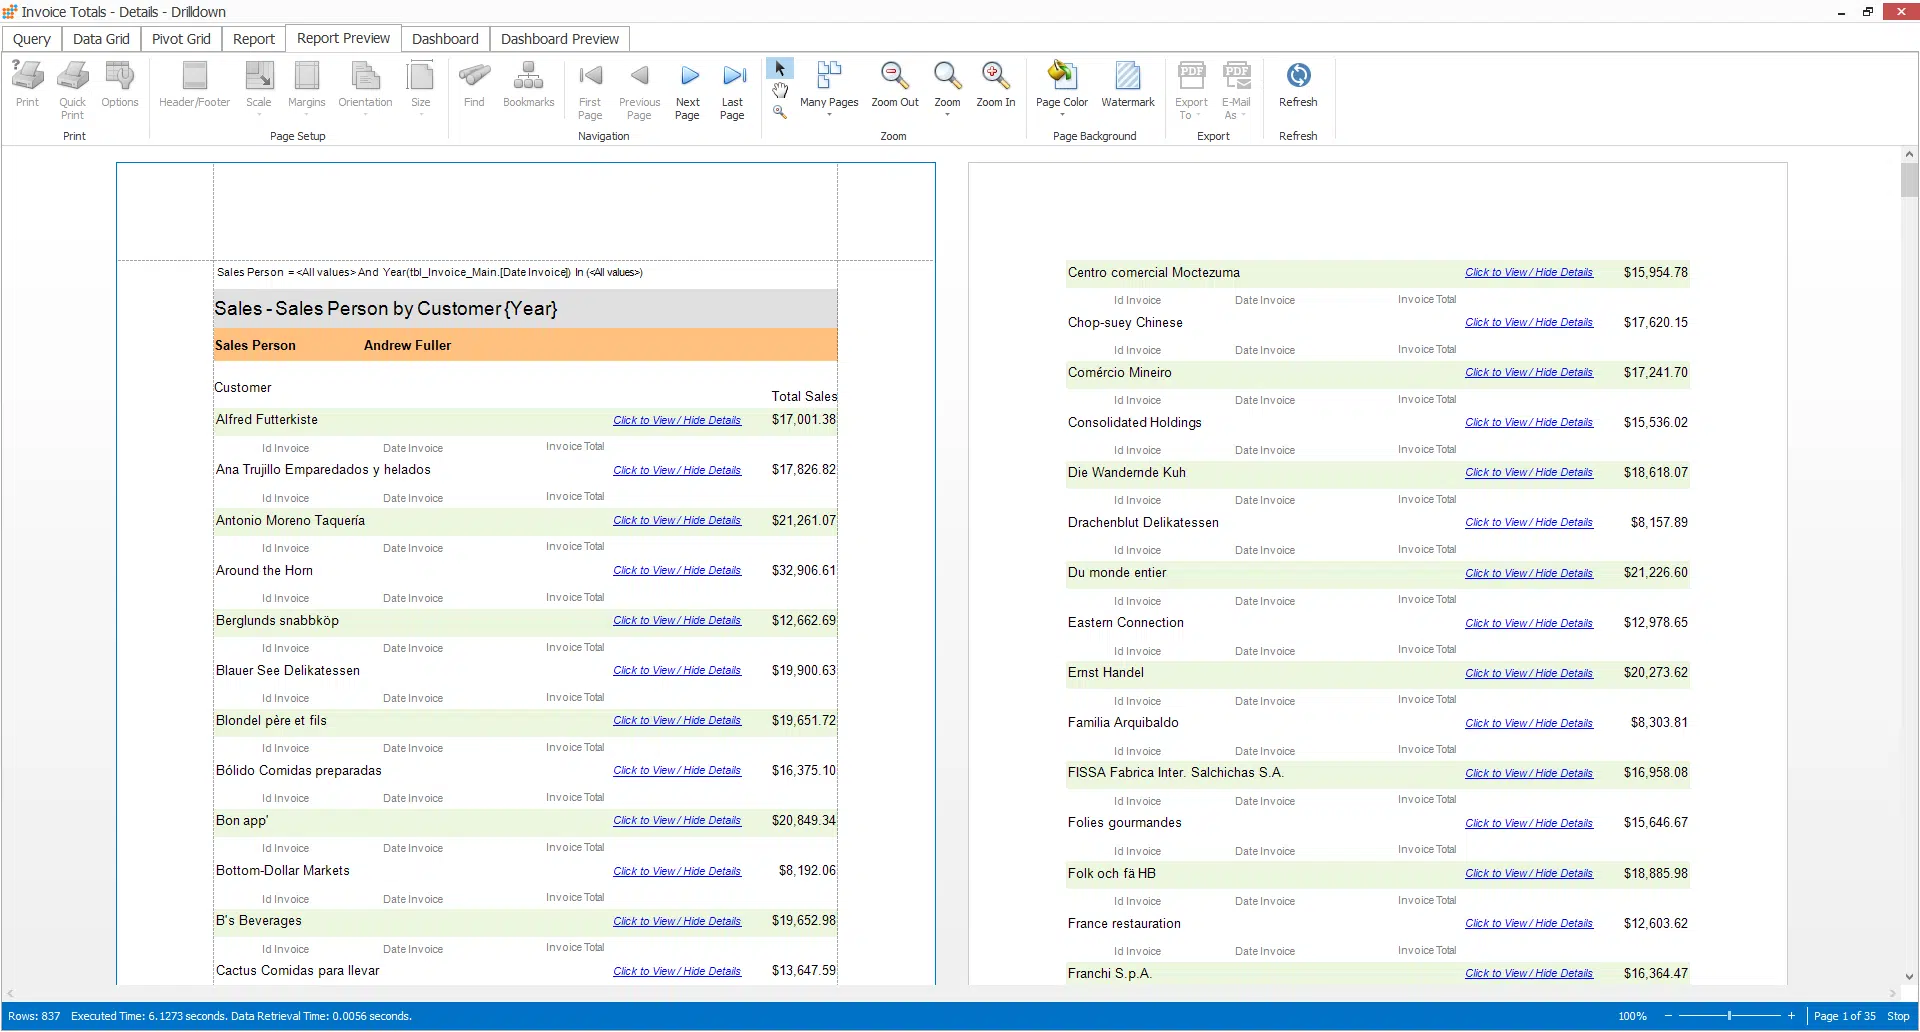The width and height of the screenshot is (1920, 1032).
Task: Switch to the Dashboard Preview tab
Action: point(560,39)
